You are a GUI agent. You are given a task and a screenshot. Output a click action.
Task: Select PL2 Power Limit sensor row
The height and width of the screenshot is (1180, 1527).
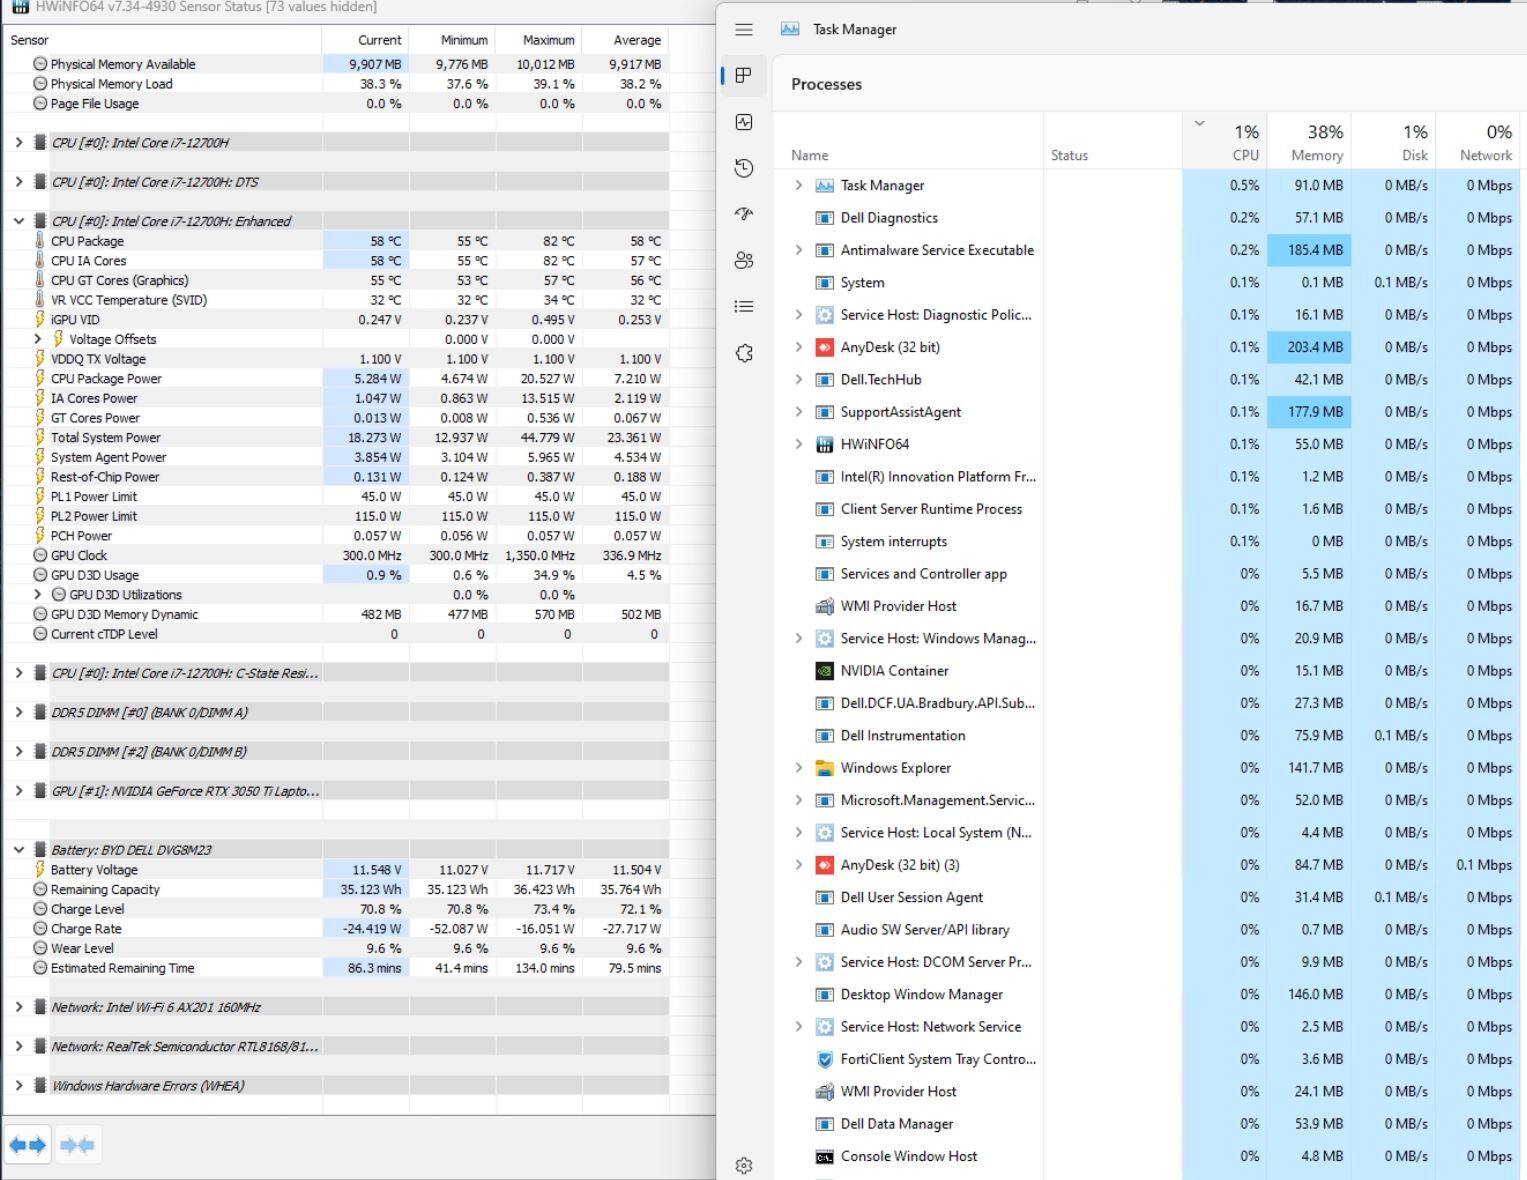336,516
